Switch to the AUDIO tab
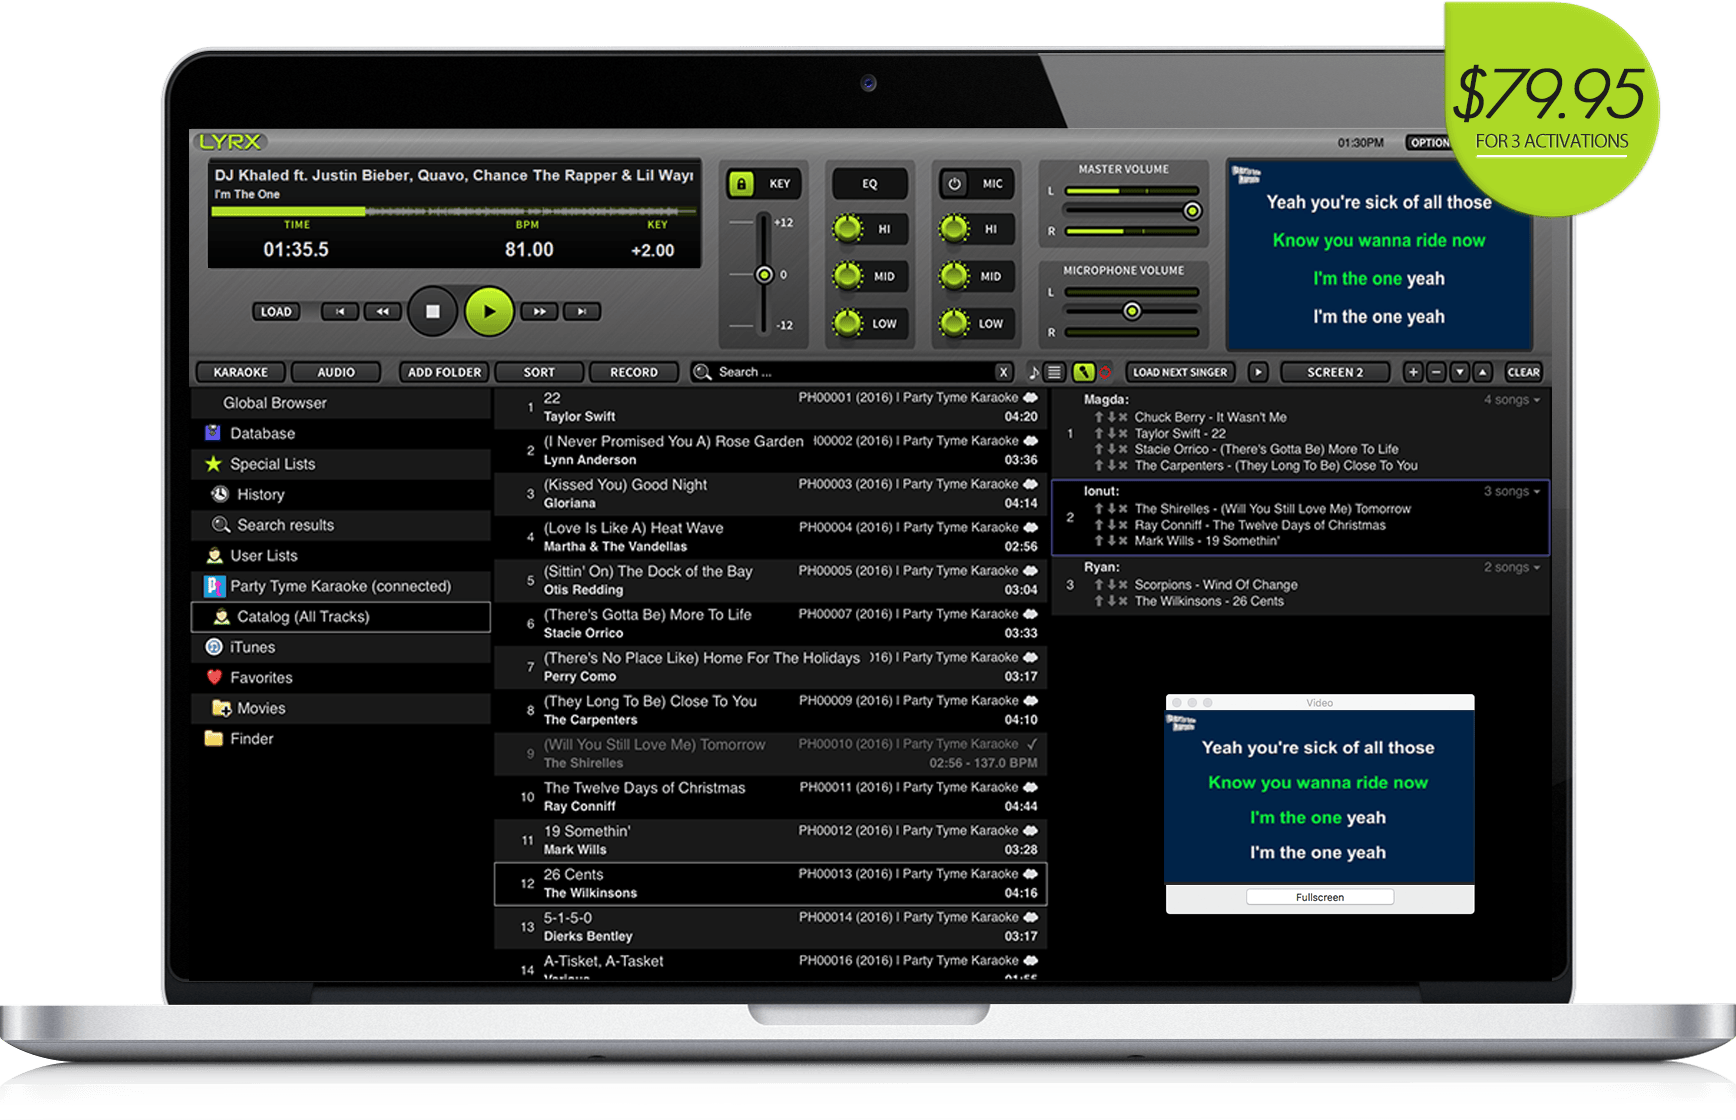Viewport: 1736px width, 1120px height. 336,372
